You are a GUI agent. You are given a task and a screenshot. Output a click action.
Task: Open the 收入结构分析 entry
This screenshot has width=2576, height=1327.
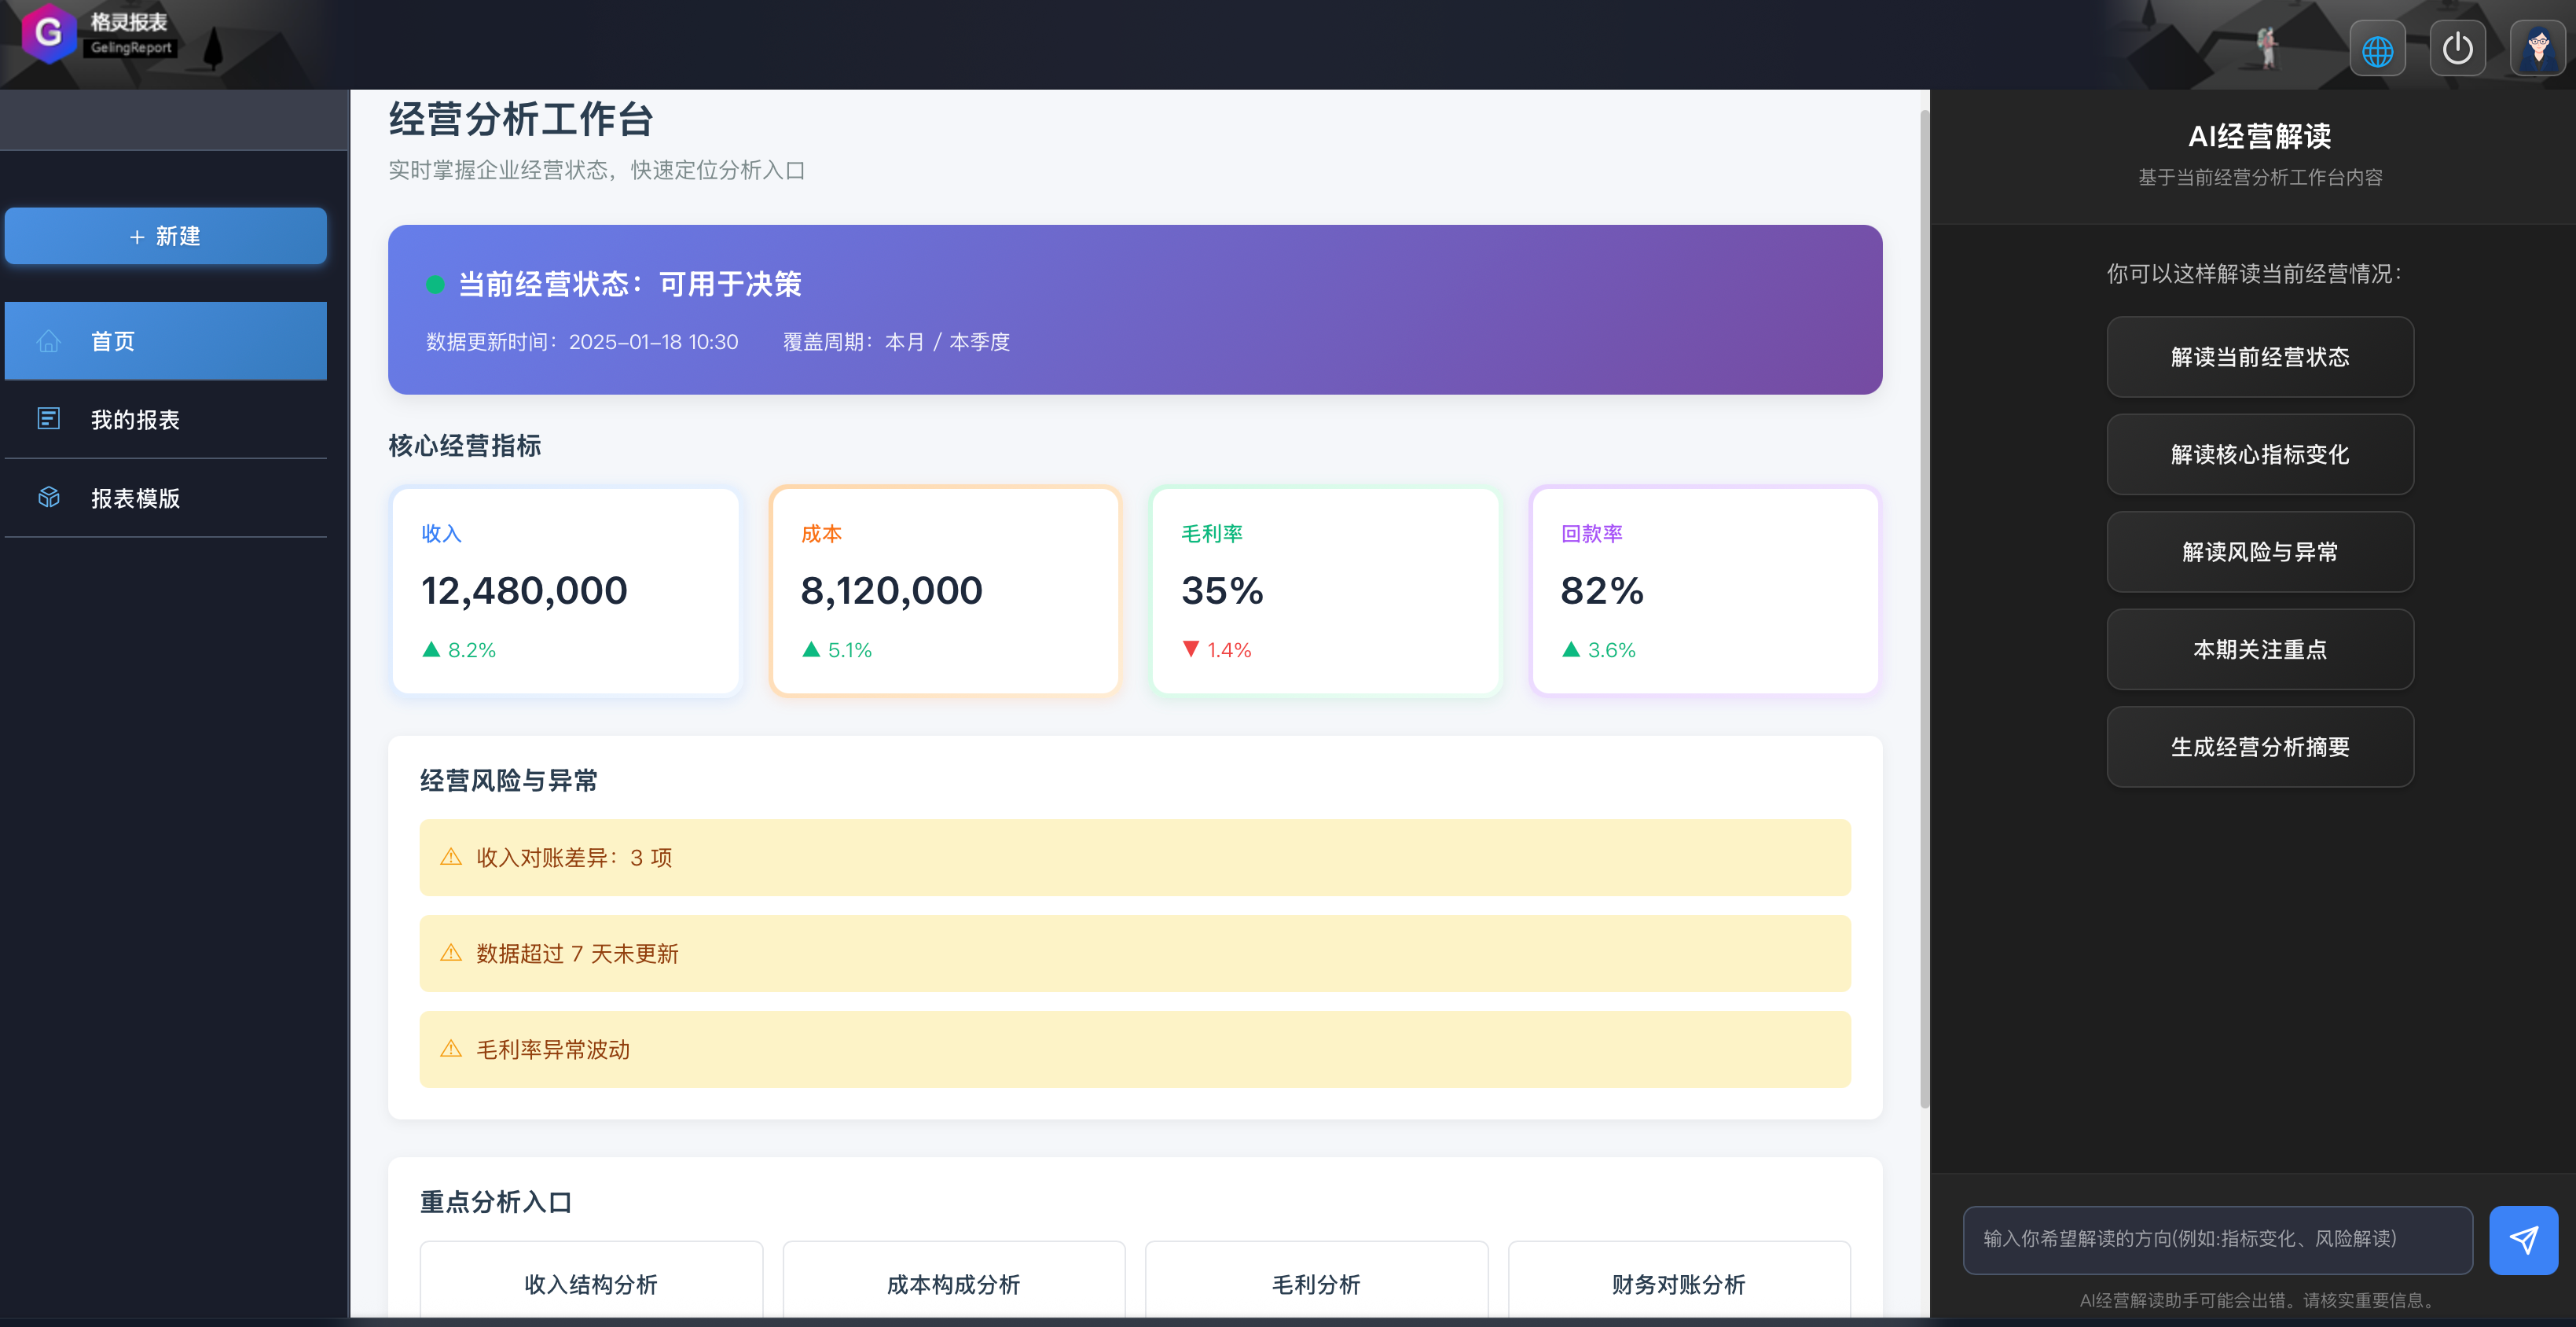591,1284
